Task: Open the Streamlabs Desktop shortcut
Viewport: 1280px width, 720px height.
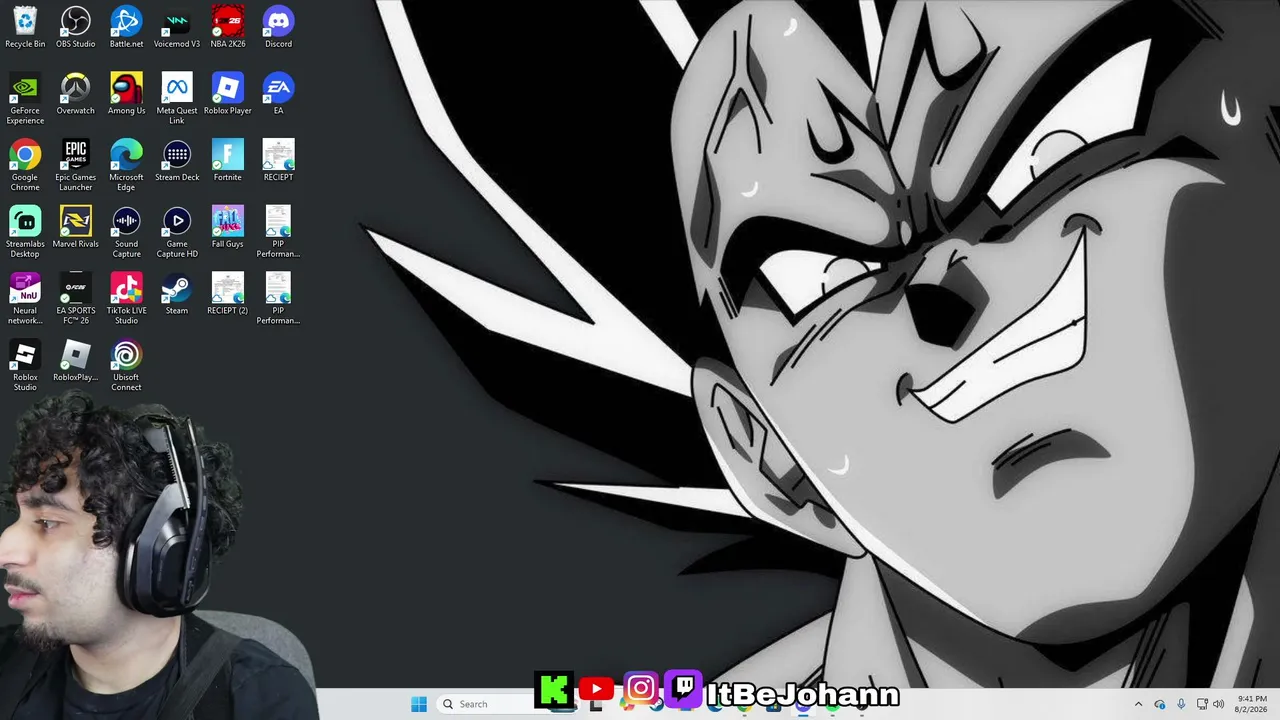Action: tap(25, 232)
